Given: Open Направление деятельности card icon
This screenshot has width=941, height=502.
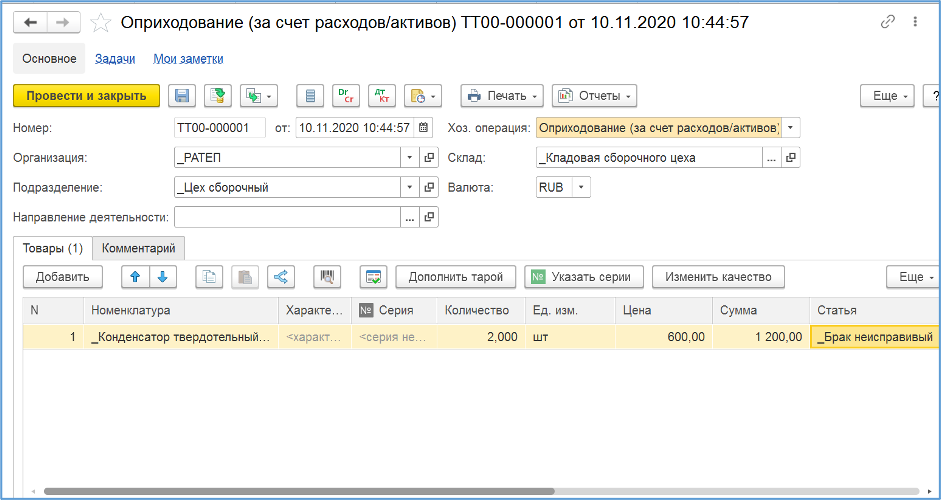Looking at the screenshot, I should 429,217.
